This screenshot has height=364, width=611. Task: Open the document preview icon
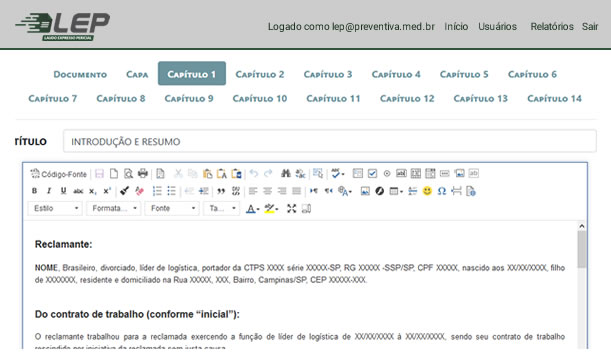tap(128, 173)
